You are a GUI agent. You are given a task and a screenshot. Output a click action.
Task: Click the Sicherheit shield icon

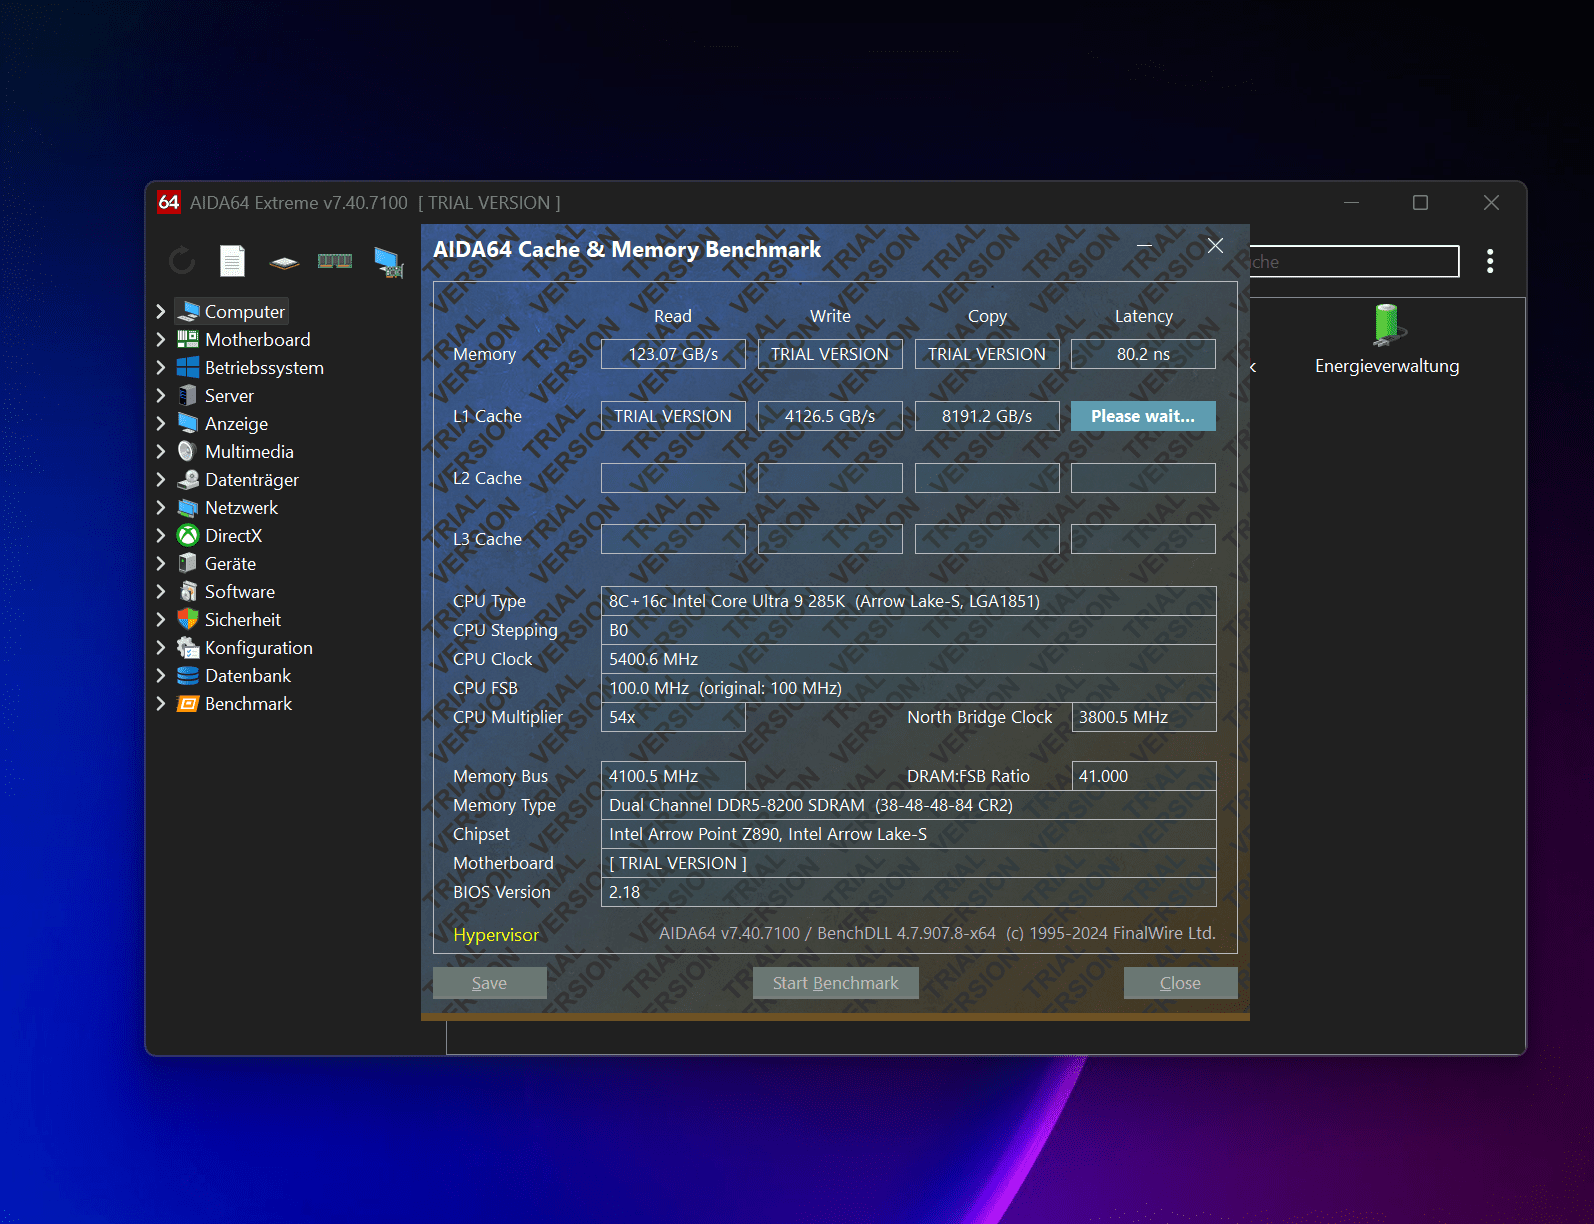[188, 620]
